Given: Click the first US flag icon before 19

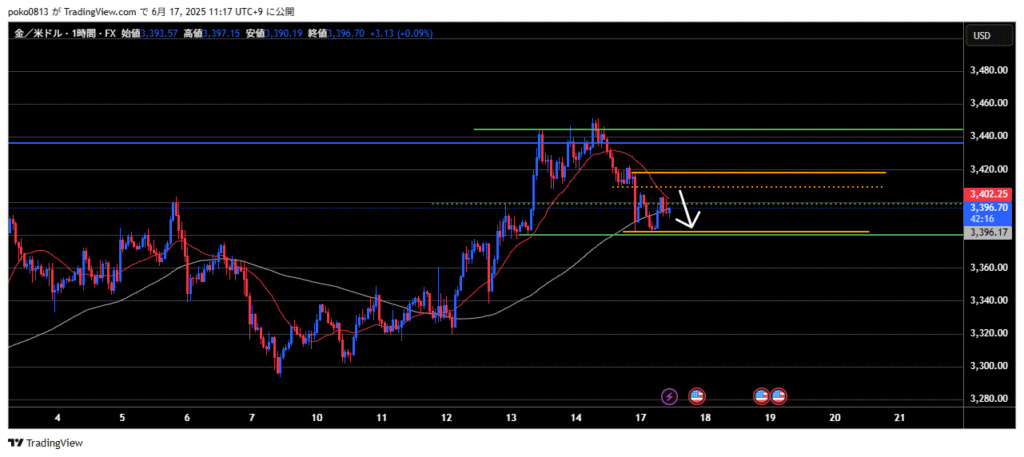Looking at the screenshot, I should pyautogui.click(x=761, y=396).
